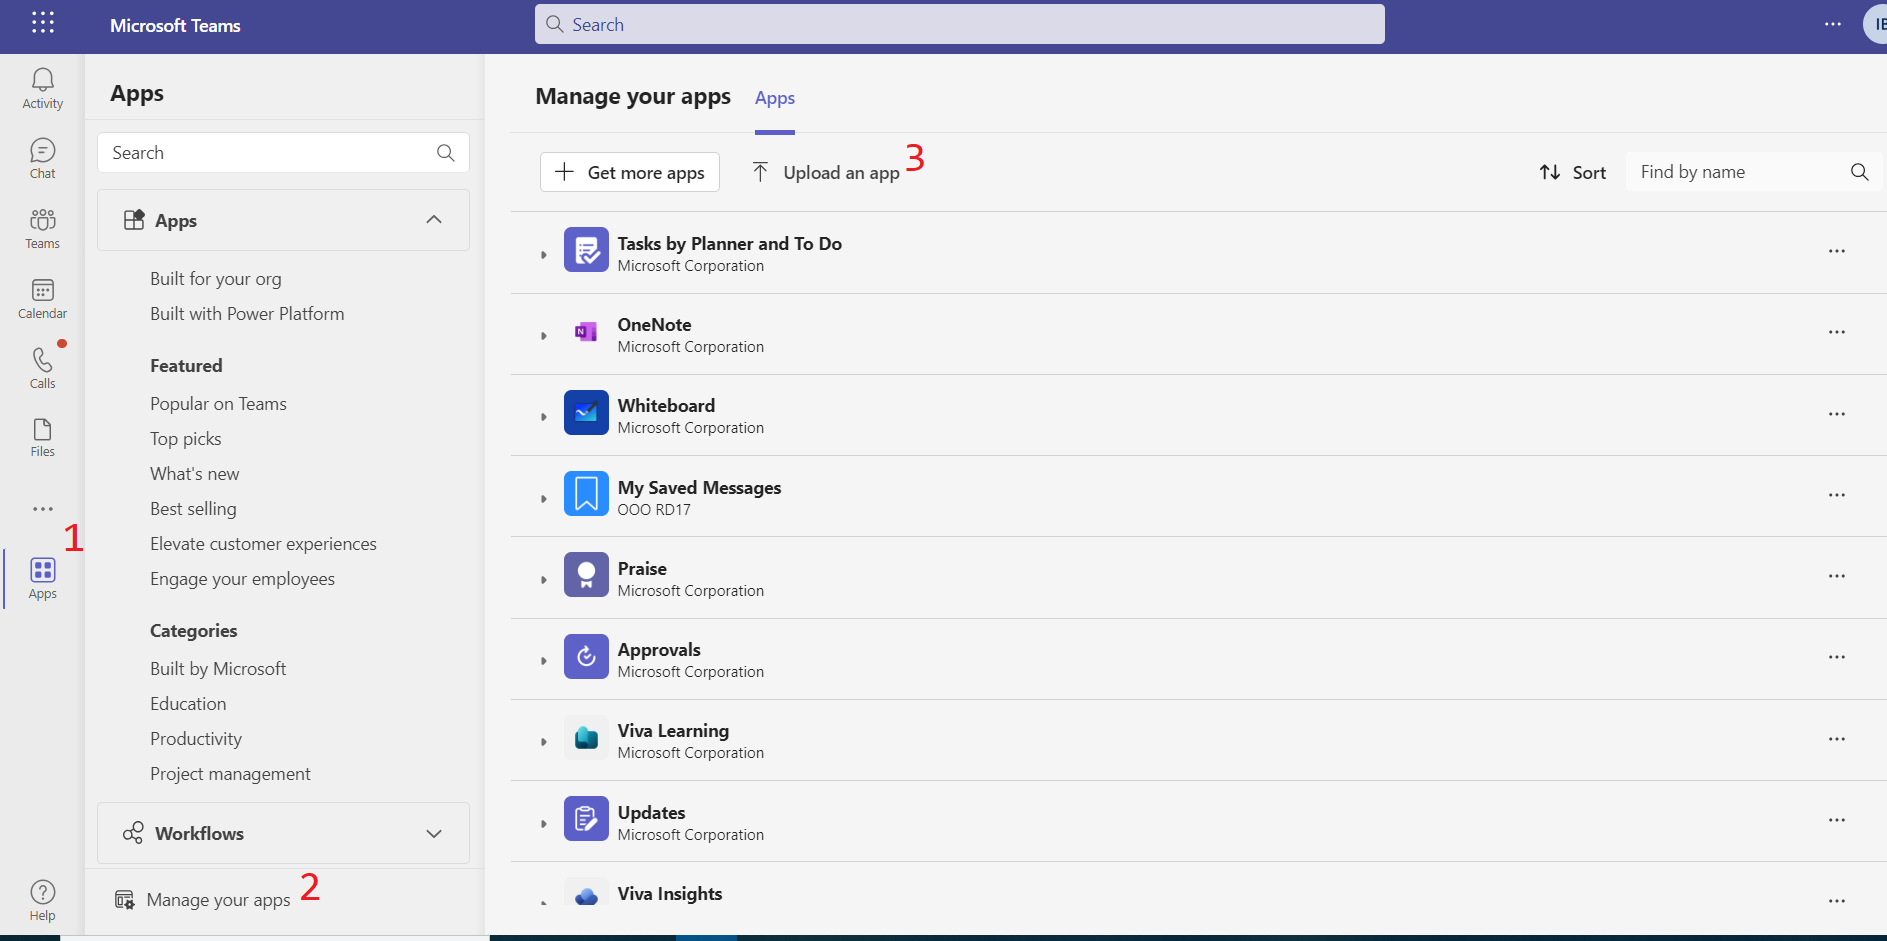Click the Approvals app icon
Viewport: 1887px width, 941px height.
pos(586,656)
